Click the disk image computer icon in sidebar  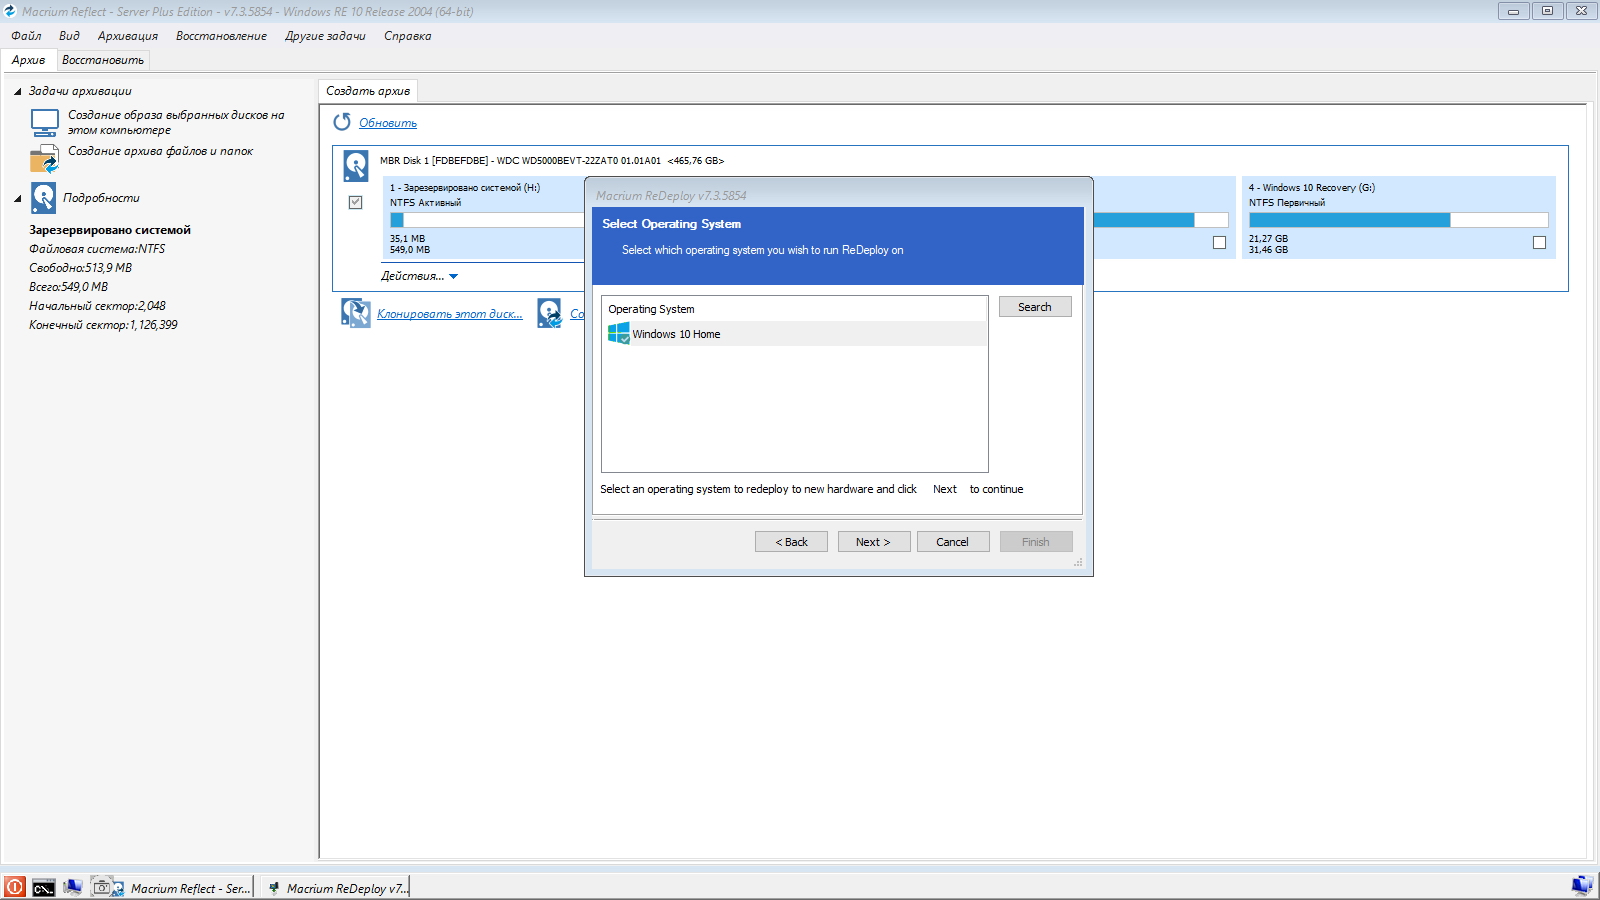point(45,122)
